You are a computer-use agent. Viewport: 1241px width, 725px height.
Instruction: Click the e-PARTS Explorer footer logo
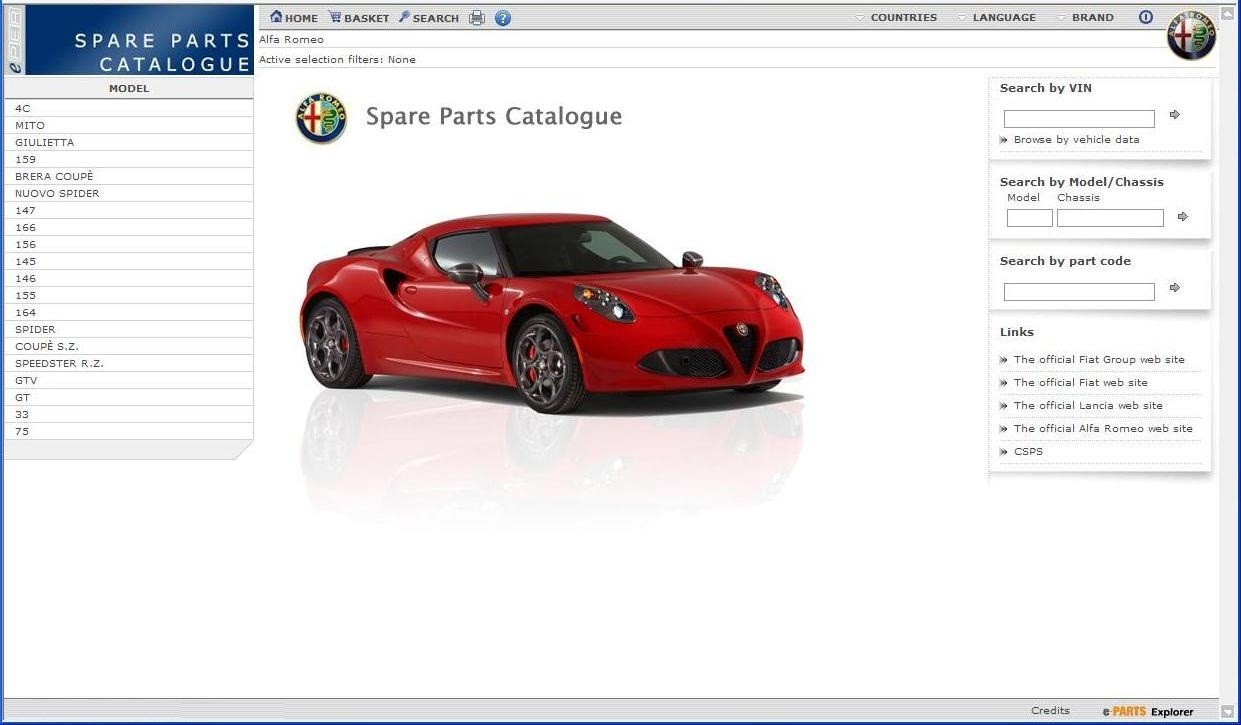coord(1148,712)
